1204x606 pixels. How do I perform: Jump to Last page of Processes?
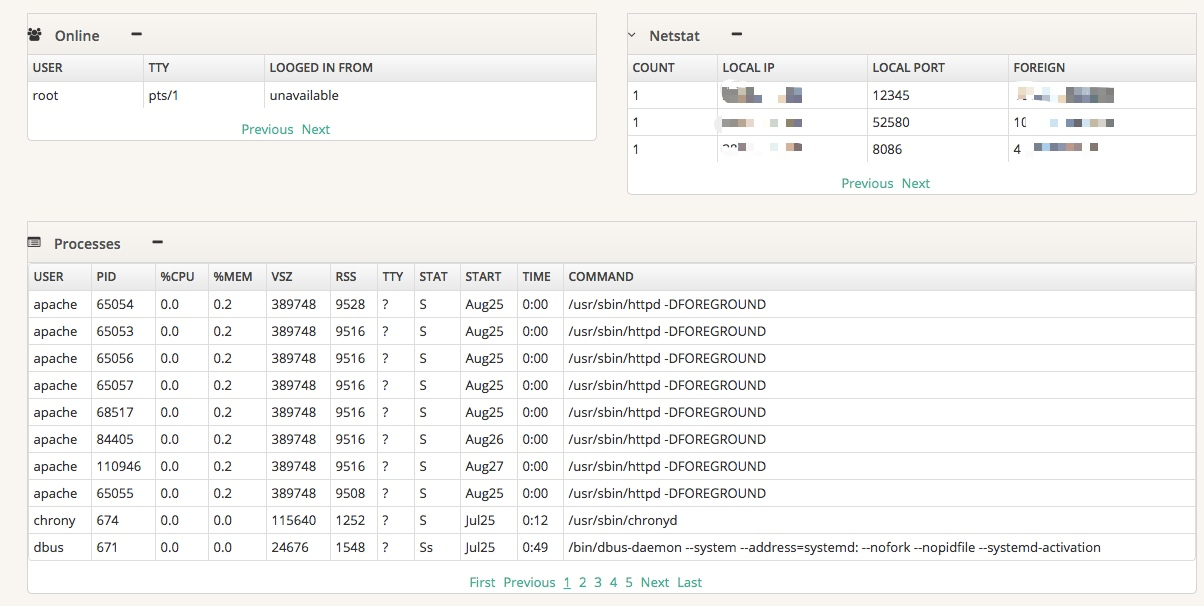point(690,582)
